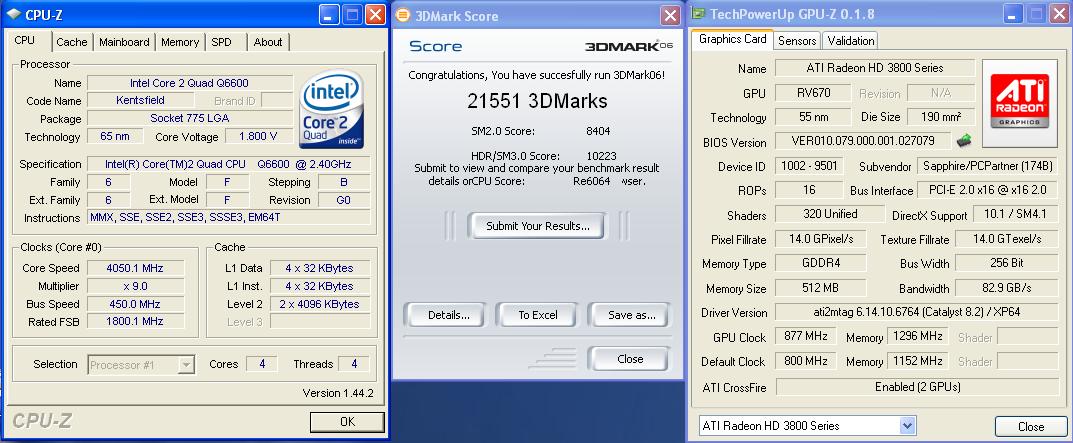1073x443 pixels.
Task: Minimize the GPU-Z window
Action: point(1012,14)
